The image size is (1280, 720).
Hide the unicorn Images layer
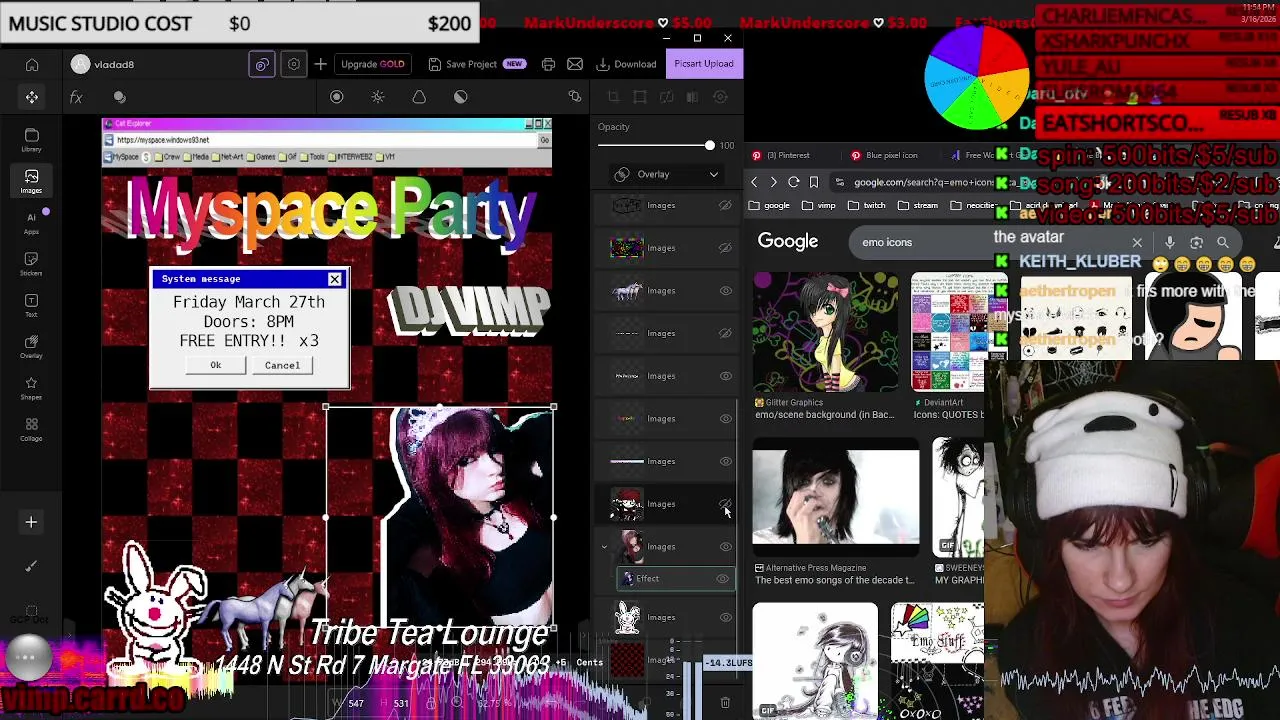pyautogui.click(x=725, y=291)
